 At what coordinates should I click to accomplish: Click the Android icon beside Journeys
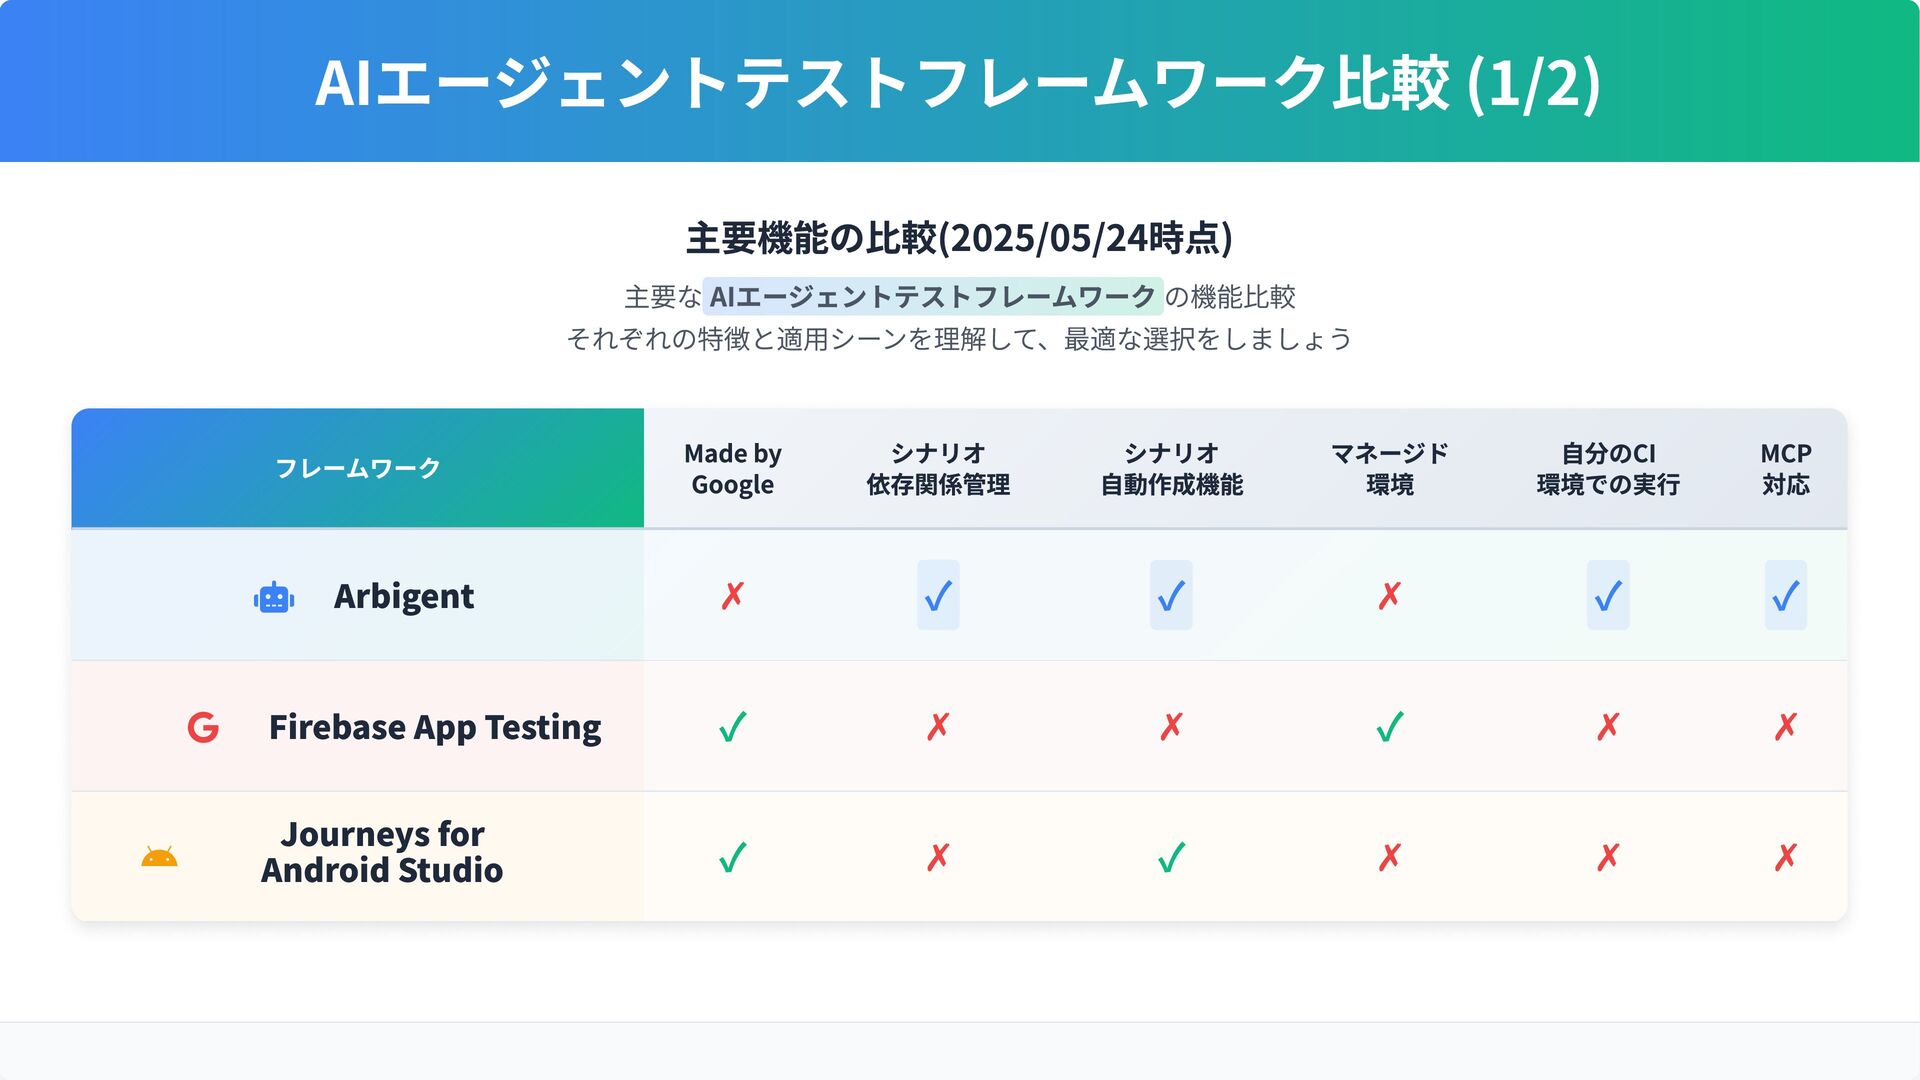coord(159,857)
